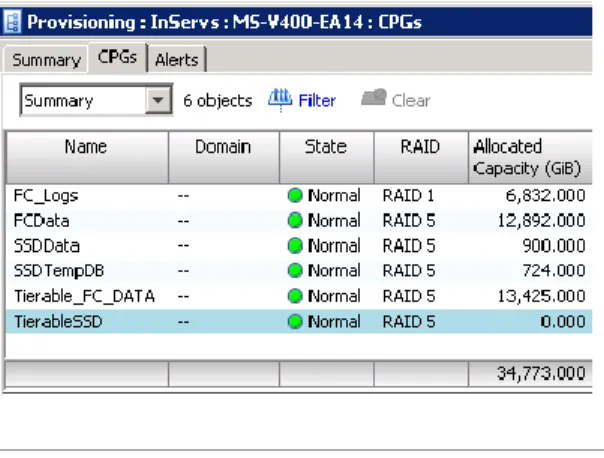Click the Filter link
This screenshot has height=458, width=604.
tap(317, 101)
